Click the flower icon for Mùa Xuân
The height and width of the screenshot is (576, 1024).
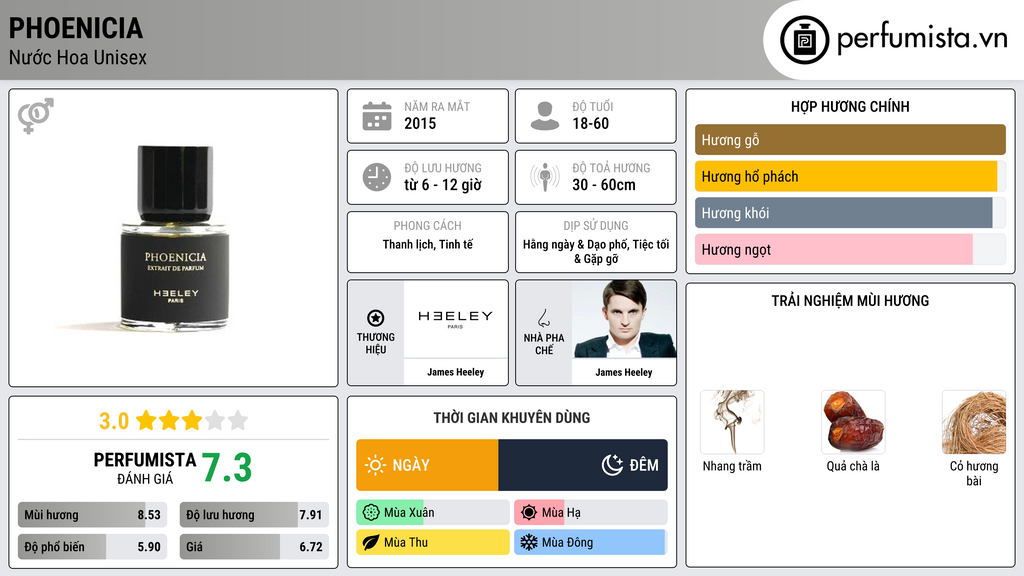click(371, 513)
